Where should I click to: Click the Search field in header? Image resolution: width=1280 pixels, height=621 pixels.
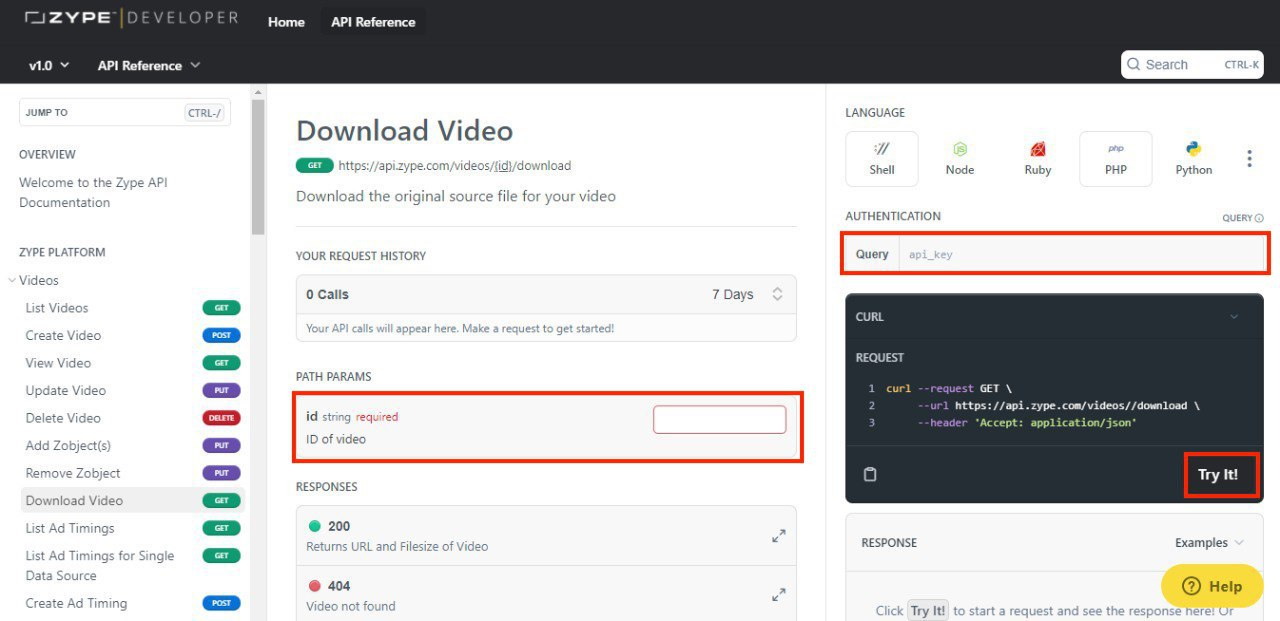pyautogui.click(x=1192, y=65)
